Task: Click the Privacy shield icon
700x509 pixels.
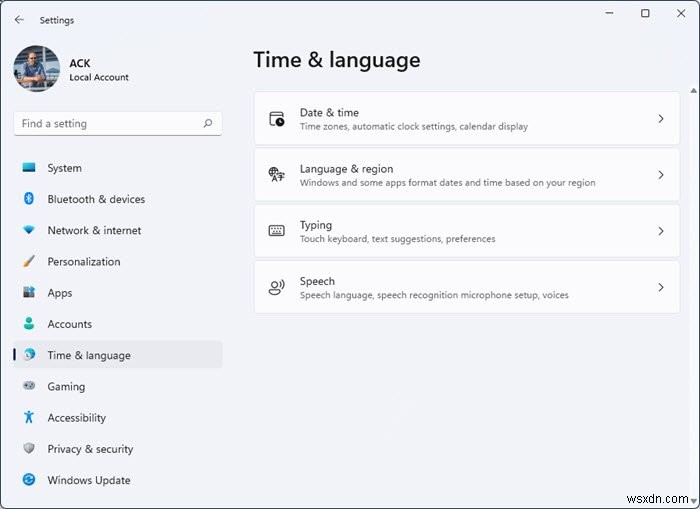Action: pyautogui.click(x=29, y=448)
